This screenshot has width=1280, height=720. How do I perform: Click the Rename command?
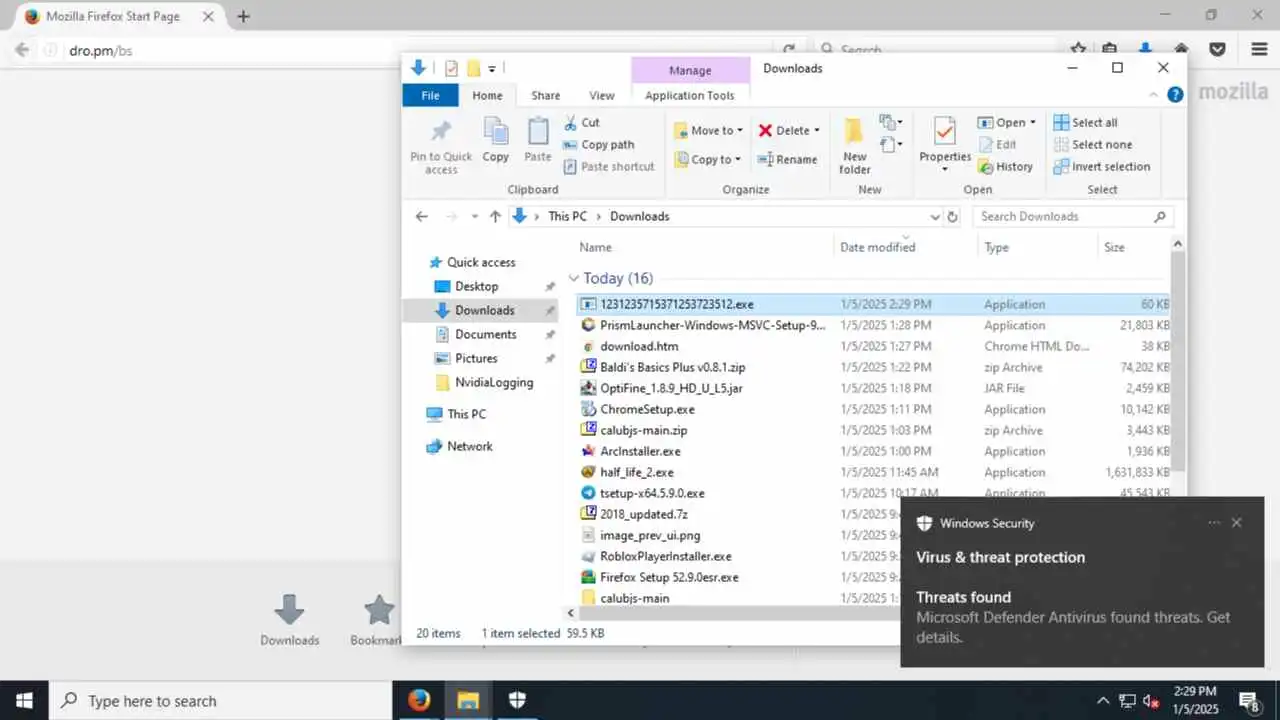coord(787,159)
